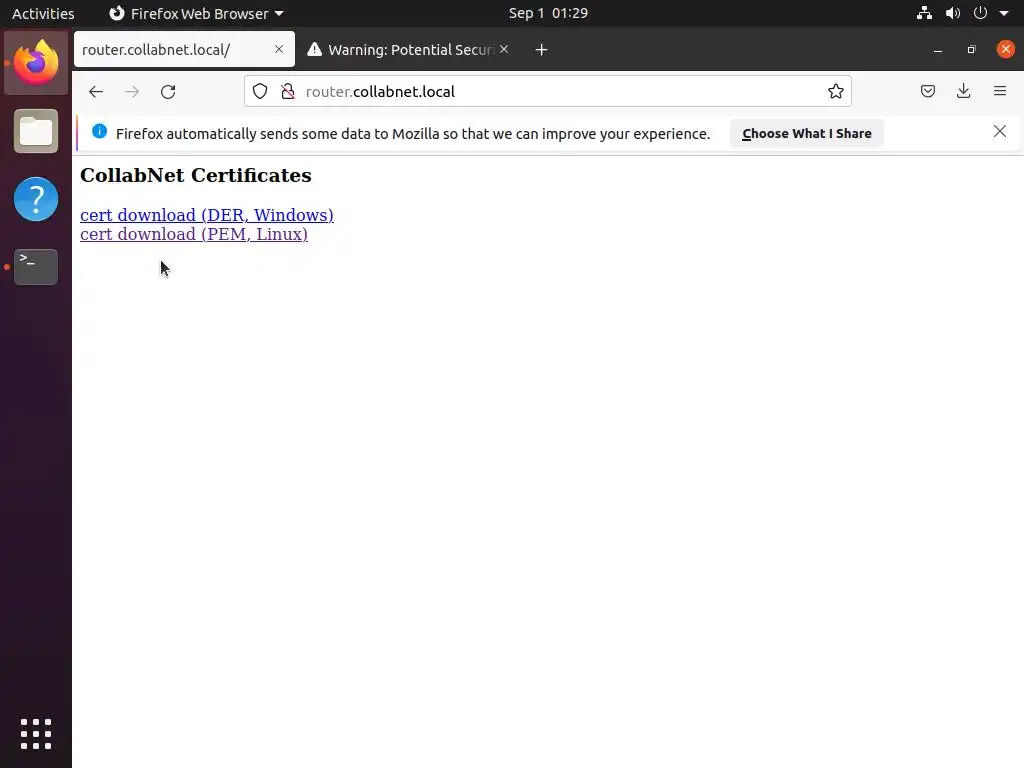
Task: Click the power icon in top bar
Action: pyautogui.click(x=980, y=13)
